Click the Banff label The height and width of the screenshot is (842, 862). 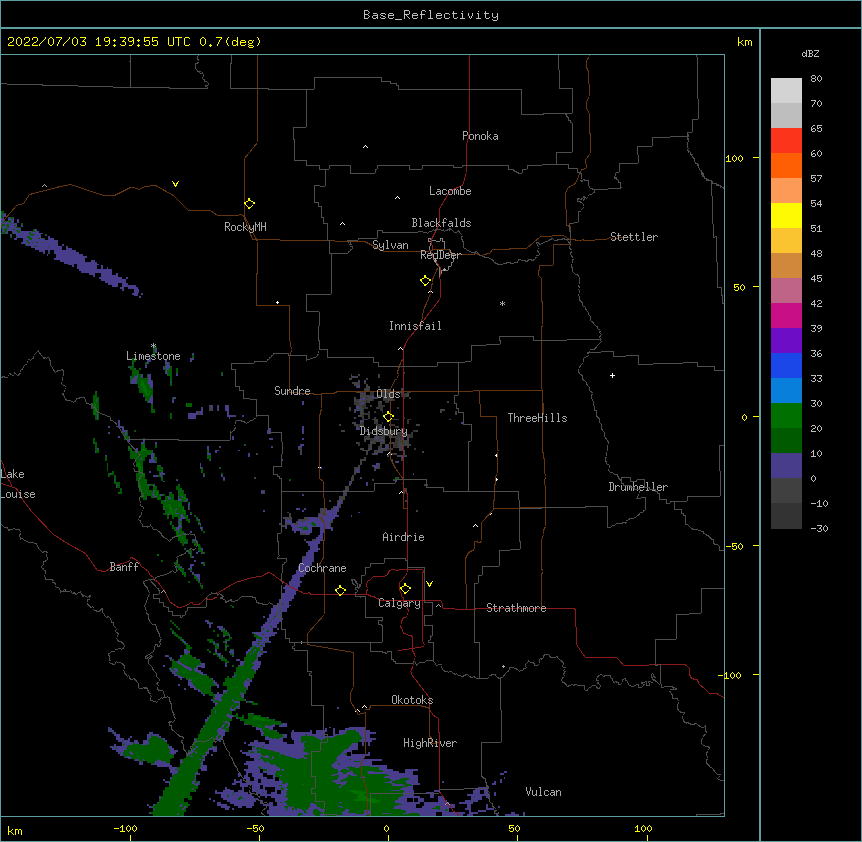[124, 567]
